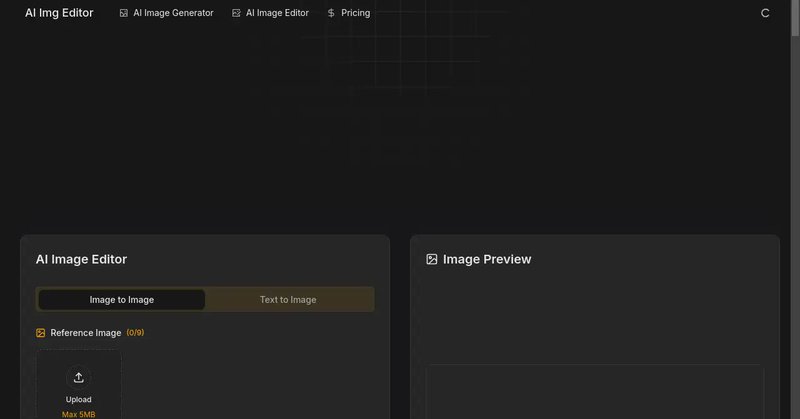Click the empty image preview area
The height and width of the screenshot is (419, 800).
click(595, 392)
